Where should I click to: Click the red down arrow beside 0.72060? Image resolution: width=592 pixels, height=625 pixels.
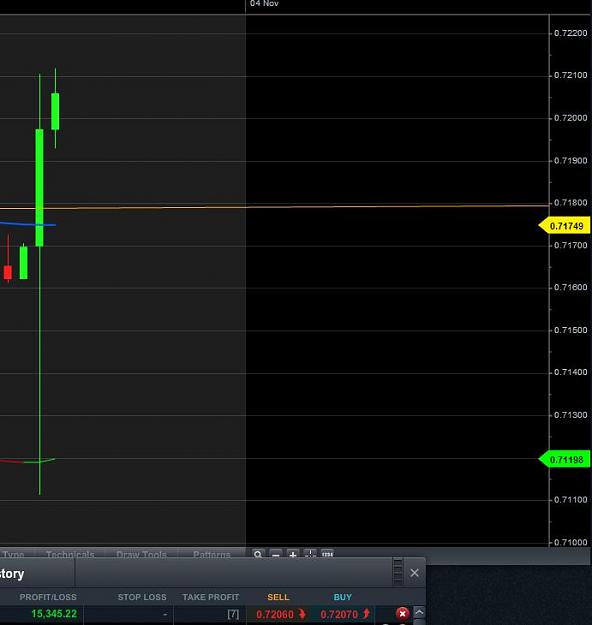[x=302, y=614]
